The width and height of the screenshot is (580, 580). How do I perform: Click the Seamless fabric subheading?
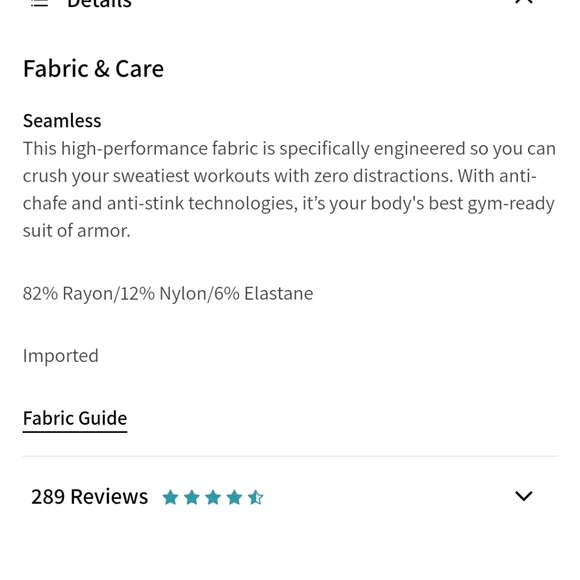62,121
